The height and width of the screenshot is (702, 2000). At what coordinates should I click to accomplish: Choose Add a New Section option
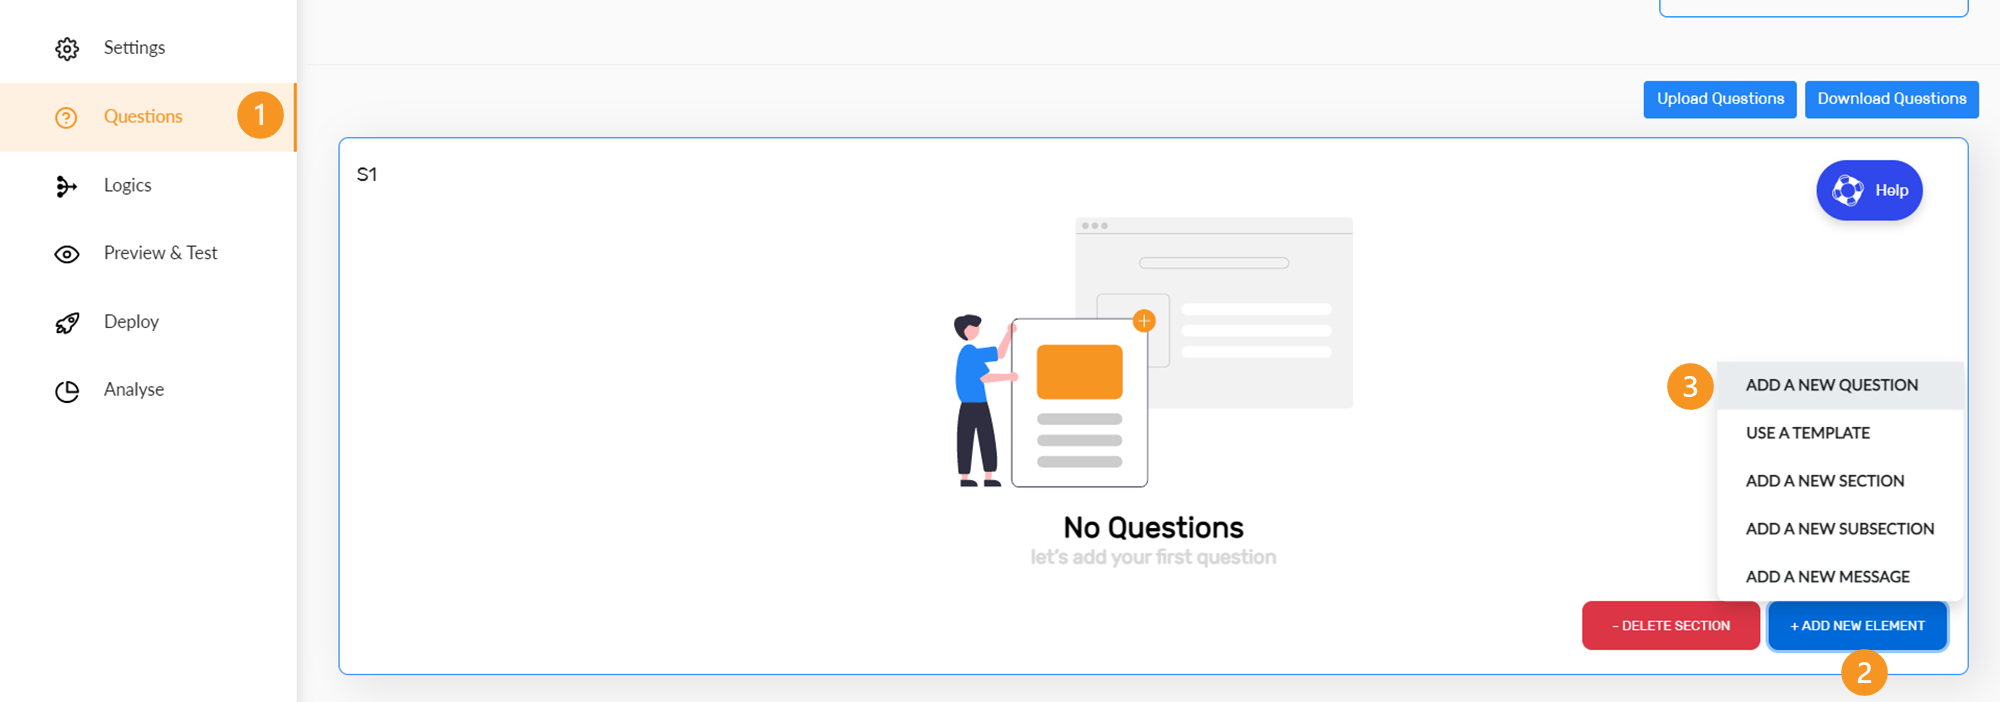click(1840, 481)
